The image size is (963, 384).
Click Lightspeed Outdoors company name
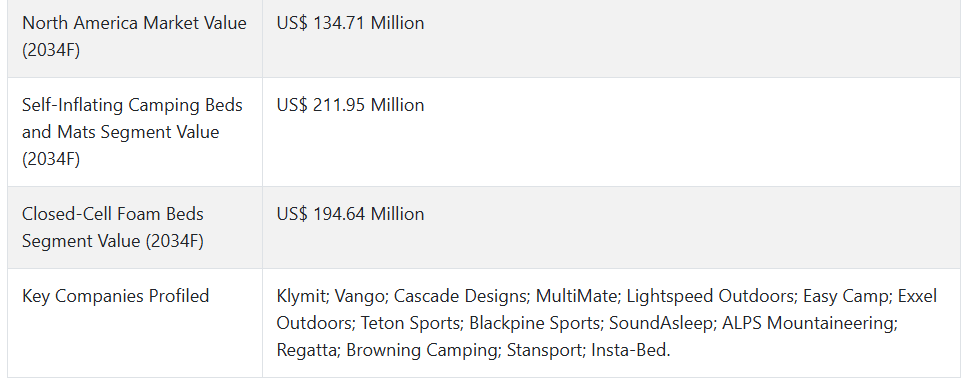coord(709,296)
